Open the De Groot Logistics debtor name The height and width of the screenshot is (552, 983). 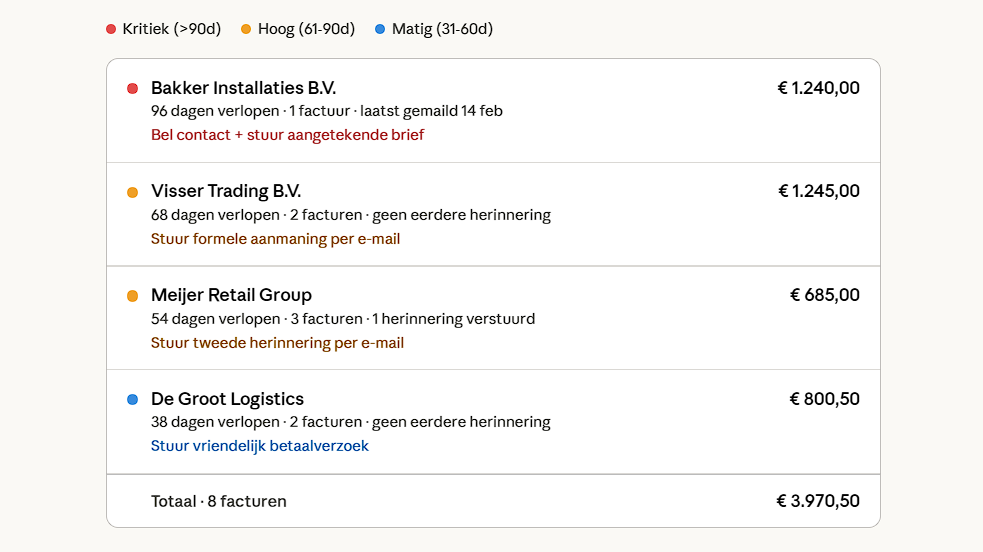point(227,399)
